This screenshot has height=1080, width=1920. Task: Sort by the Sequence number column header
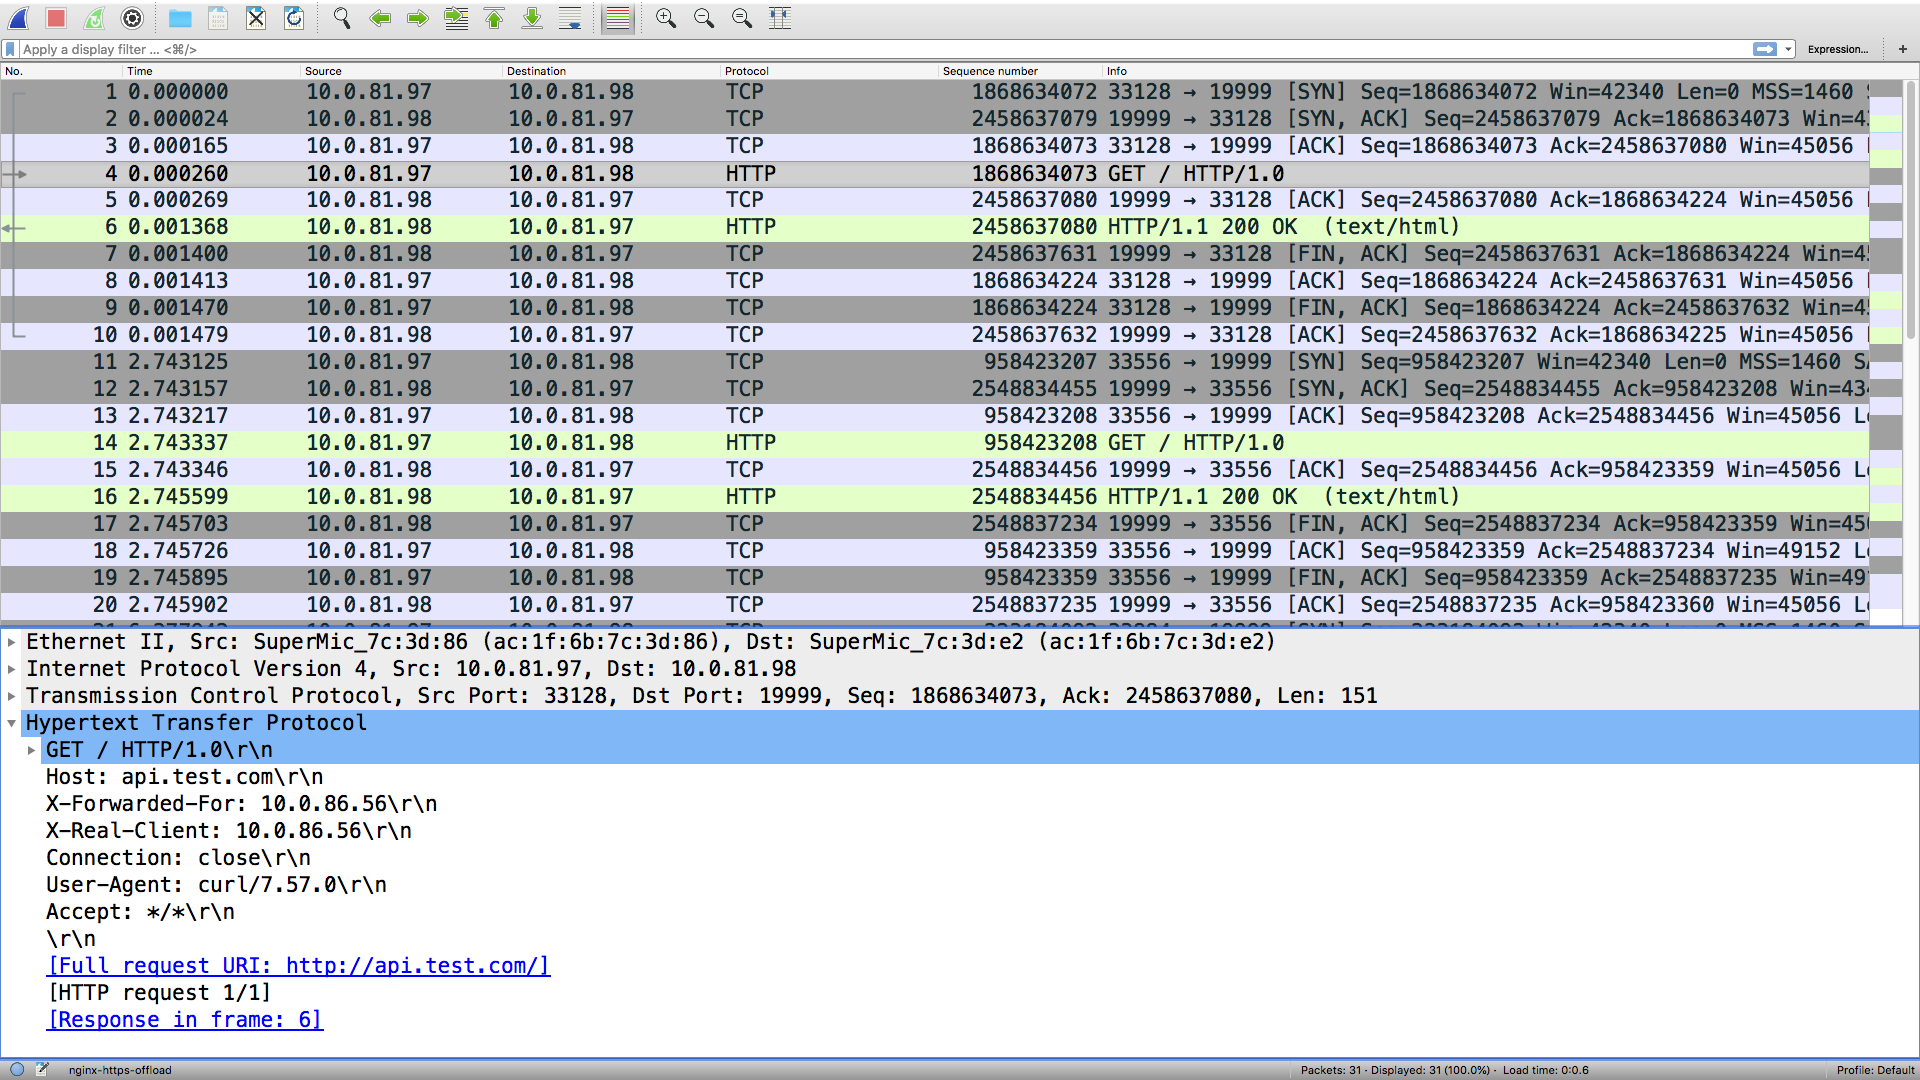[990, 71]
